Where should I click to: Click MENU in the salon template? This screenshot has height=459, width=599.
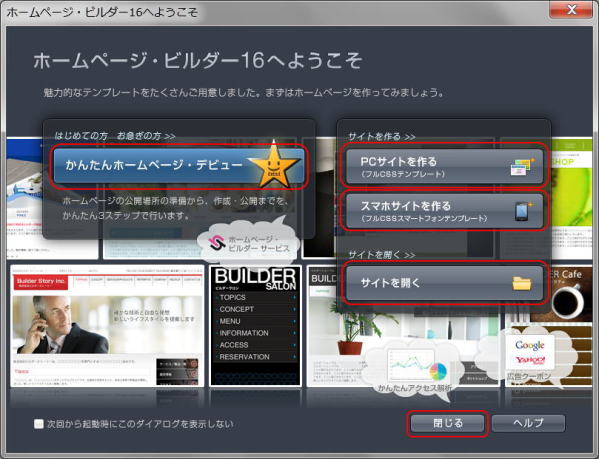click(x=230, y=321)
